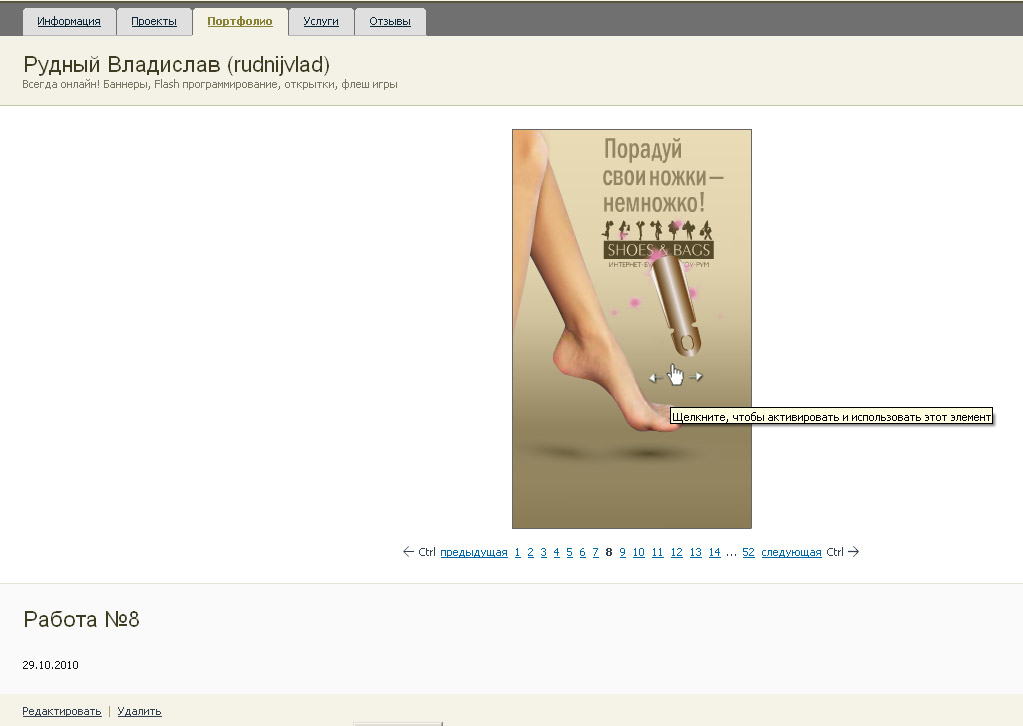1023x726 pixels.
Task: Go to portfolio page 2
Action: click(x=530, y=552)
